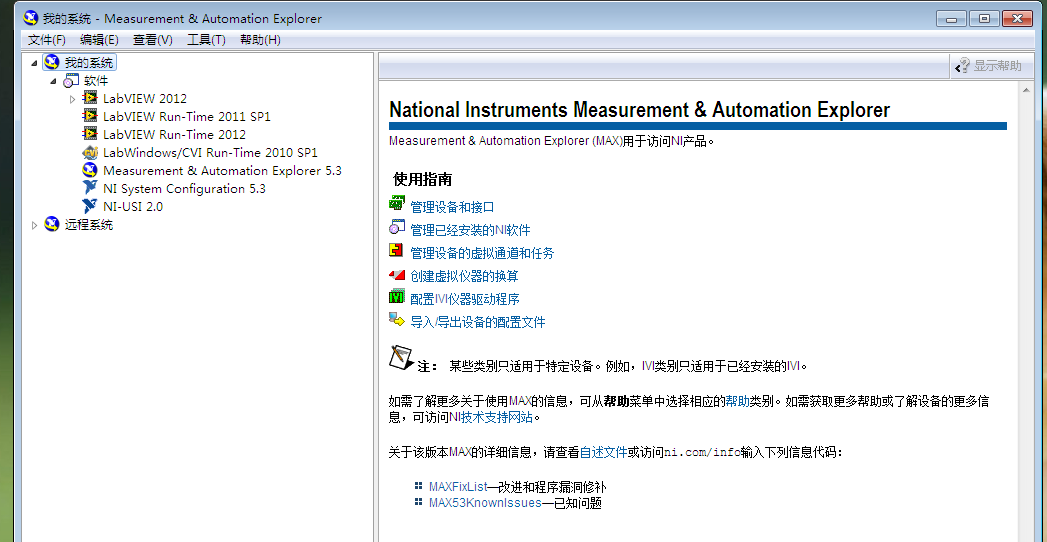This screenshot has width=1047, height=542.
Task: Open the 创建虚拟仪器的换算 link
Action: [x=464, y=276]
